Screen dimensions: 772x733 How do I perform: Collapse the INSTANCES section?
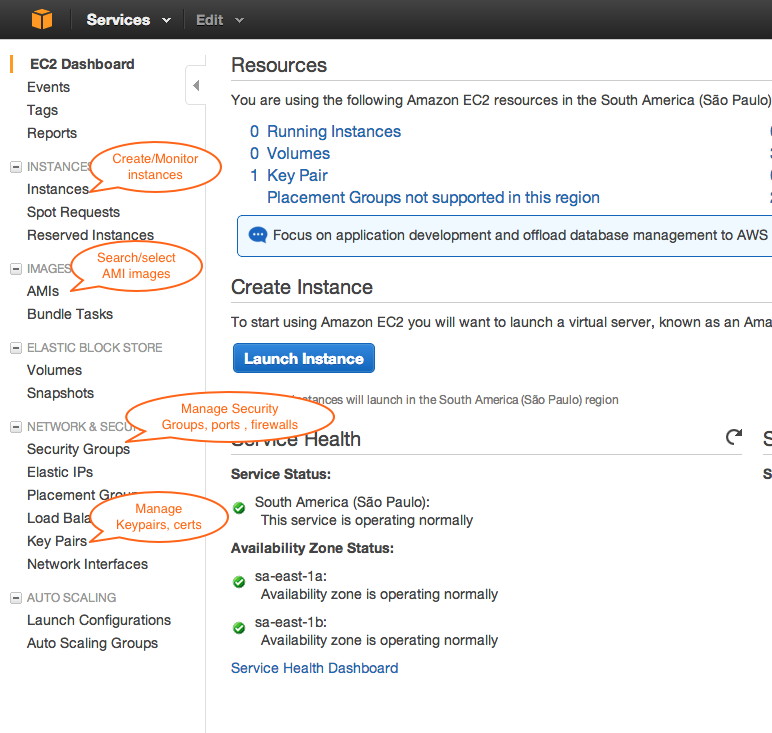coord(16,167)
